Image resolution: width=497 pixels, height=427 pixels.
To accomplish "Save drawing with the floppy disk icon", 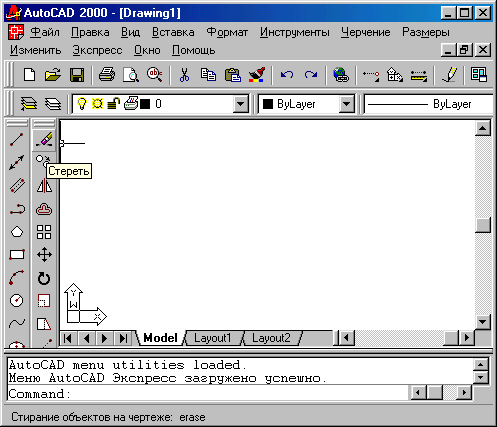I will (x=77, y=75).
